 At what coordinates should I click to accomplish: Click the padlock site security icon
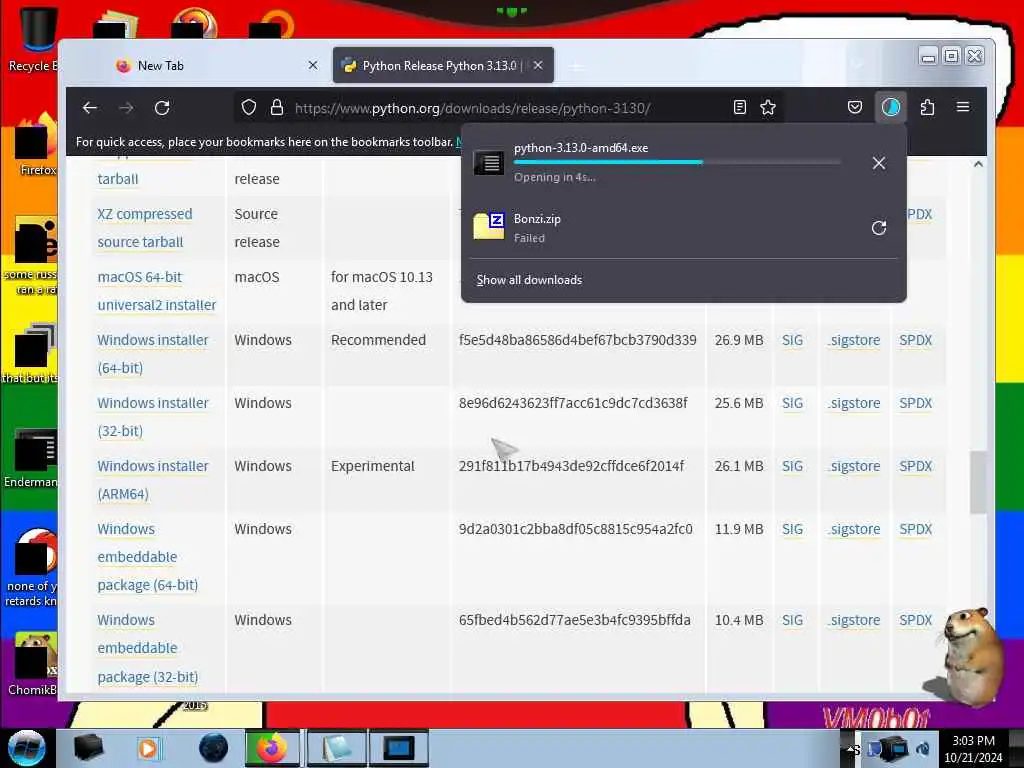[277, 107]
